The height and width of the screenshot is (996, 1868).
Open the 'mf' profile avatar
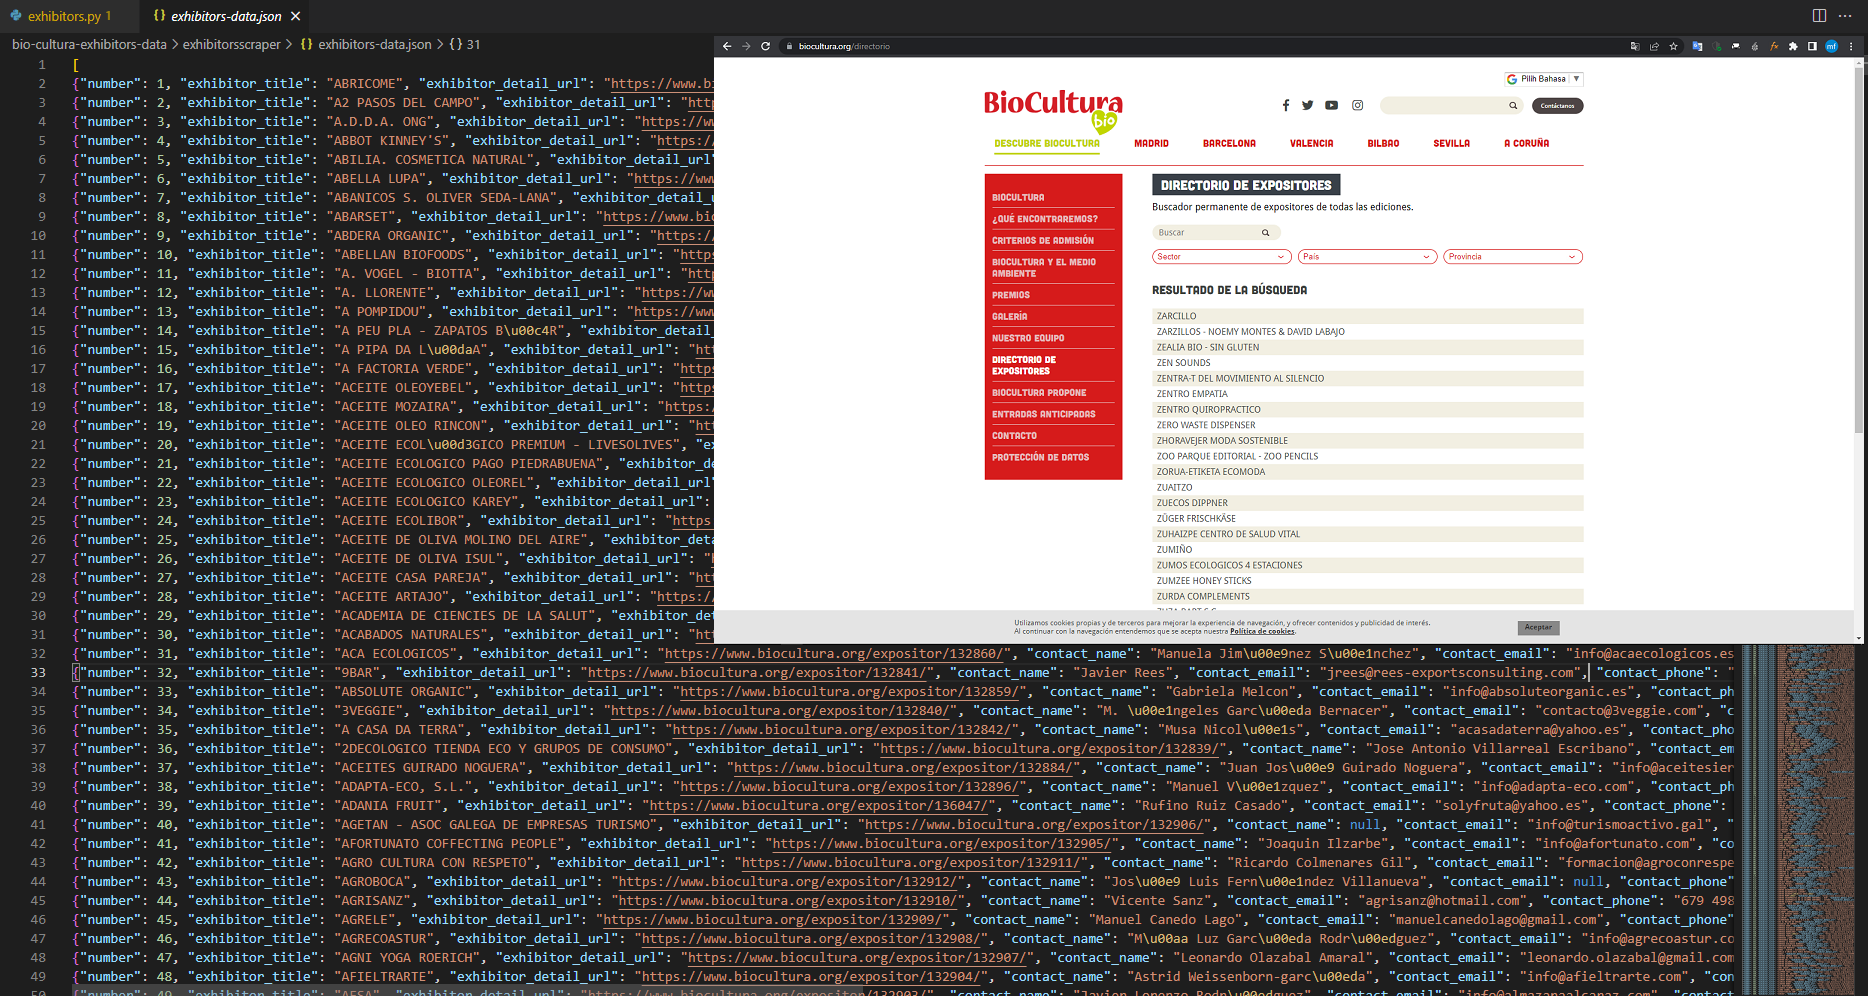pos(1831,46)
